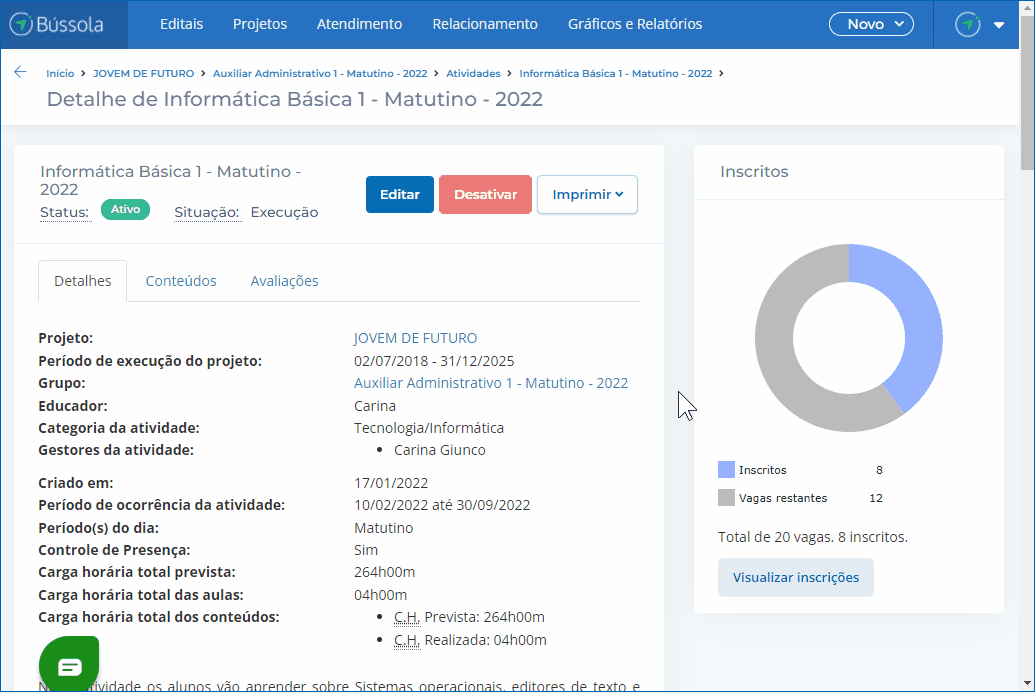Viewport: 1035px width, 692px height.
Task: Switch to the Avaliações tab
Action: click(x=284, y=281)
